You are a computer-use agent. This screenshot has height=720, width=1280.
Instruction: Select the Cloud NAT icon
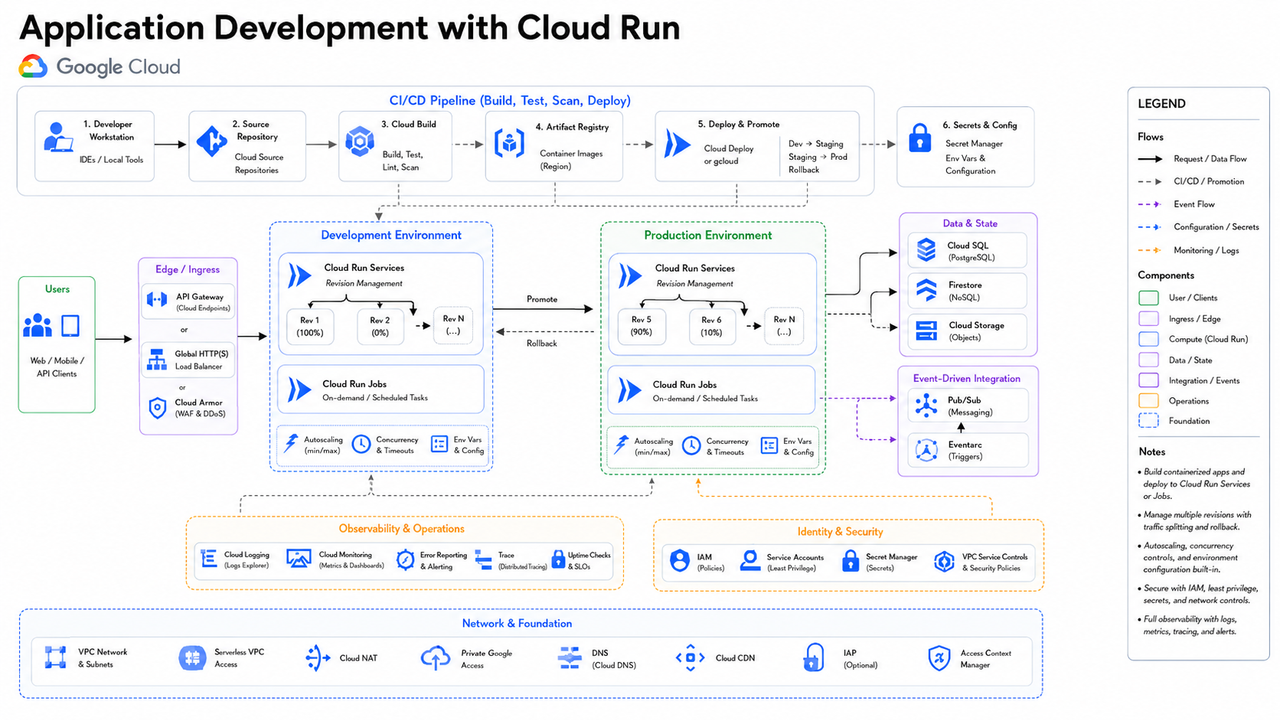coord(318,657)
